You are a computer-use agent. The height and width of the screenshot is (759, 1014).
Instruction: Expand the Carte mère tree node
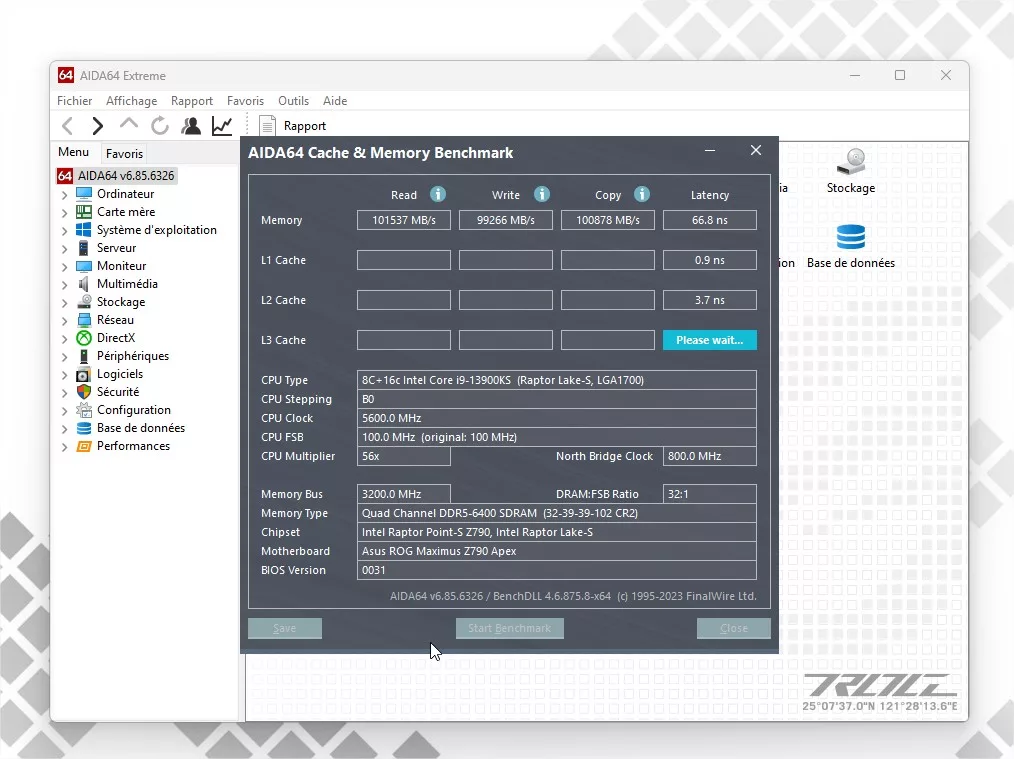pyautogui.click(x=65, y=212)
